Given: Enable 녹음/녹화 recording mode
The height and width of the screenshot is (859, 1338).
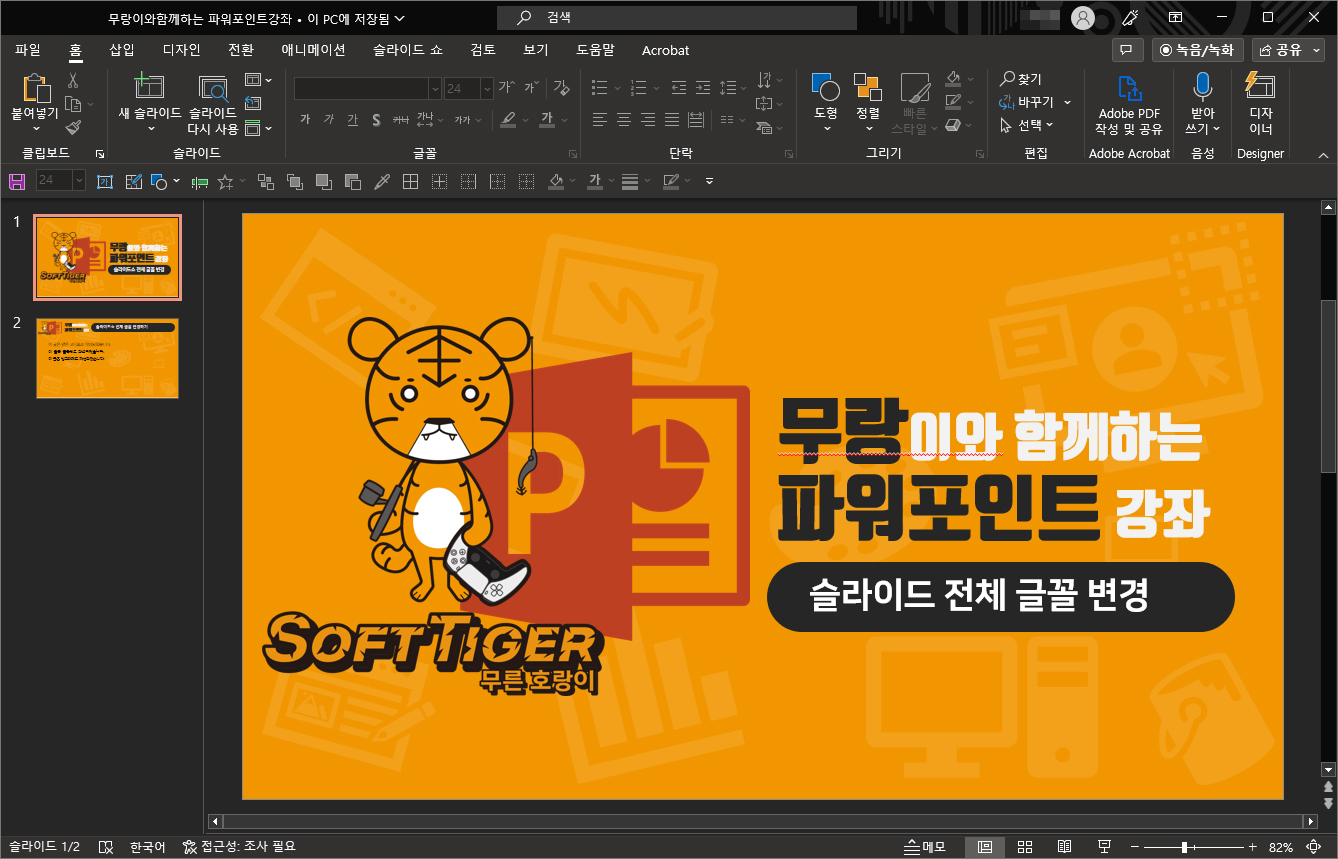Looking at the screenshot, I should (1197, 49).
